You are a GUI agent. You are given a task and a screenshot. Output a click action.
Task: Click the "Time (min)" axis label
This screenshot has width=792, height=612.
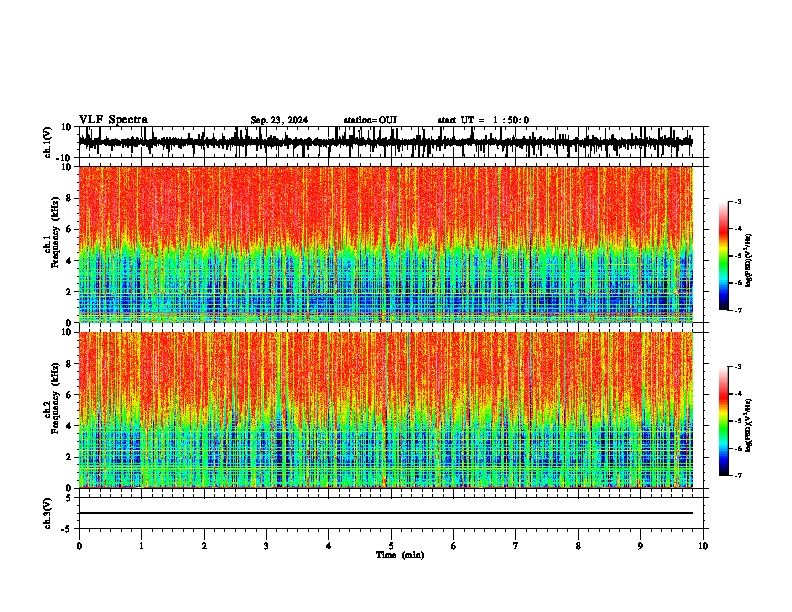pos(400,555)
